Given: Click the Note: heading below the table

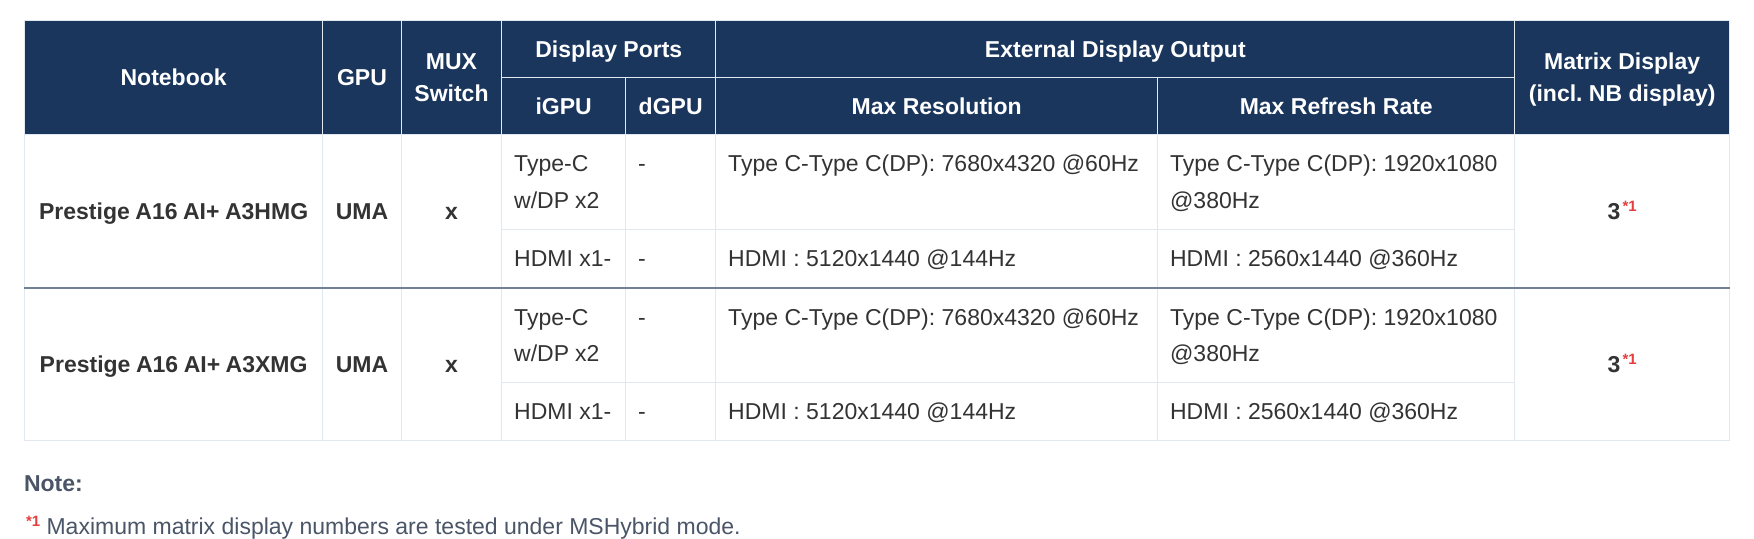Looking at the screenshot, I should pos(53,483).
